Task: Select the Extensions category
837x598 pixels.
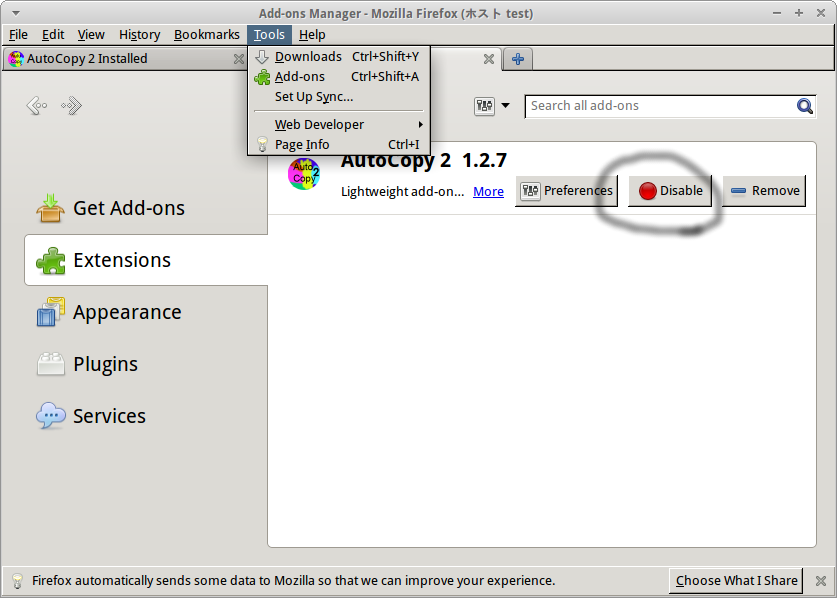Action: [x=145, y=260]
